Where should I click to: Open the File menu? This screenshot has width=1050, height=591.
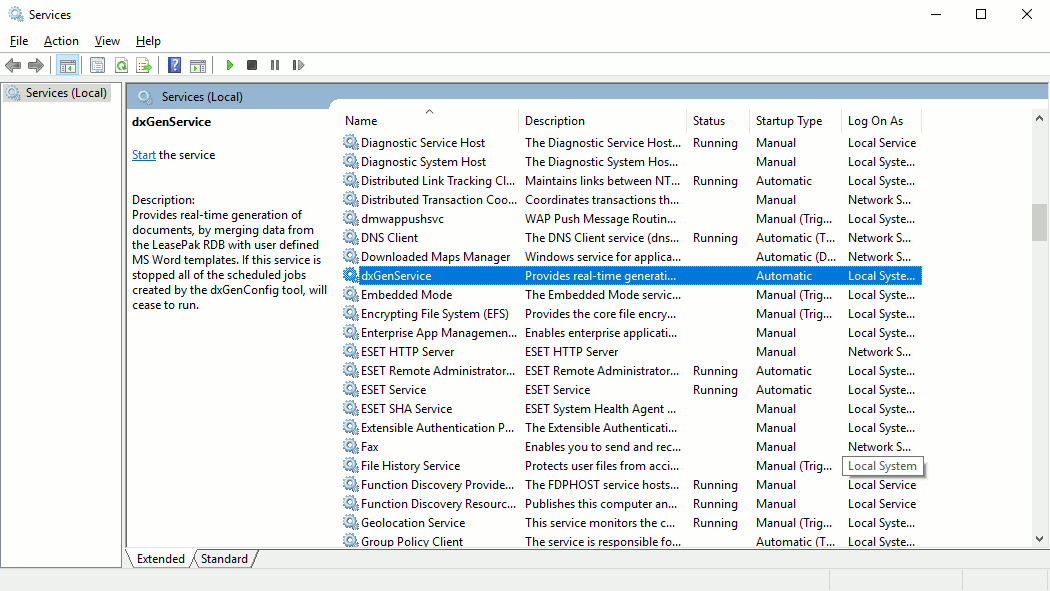tap(19, 41)
